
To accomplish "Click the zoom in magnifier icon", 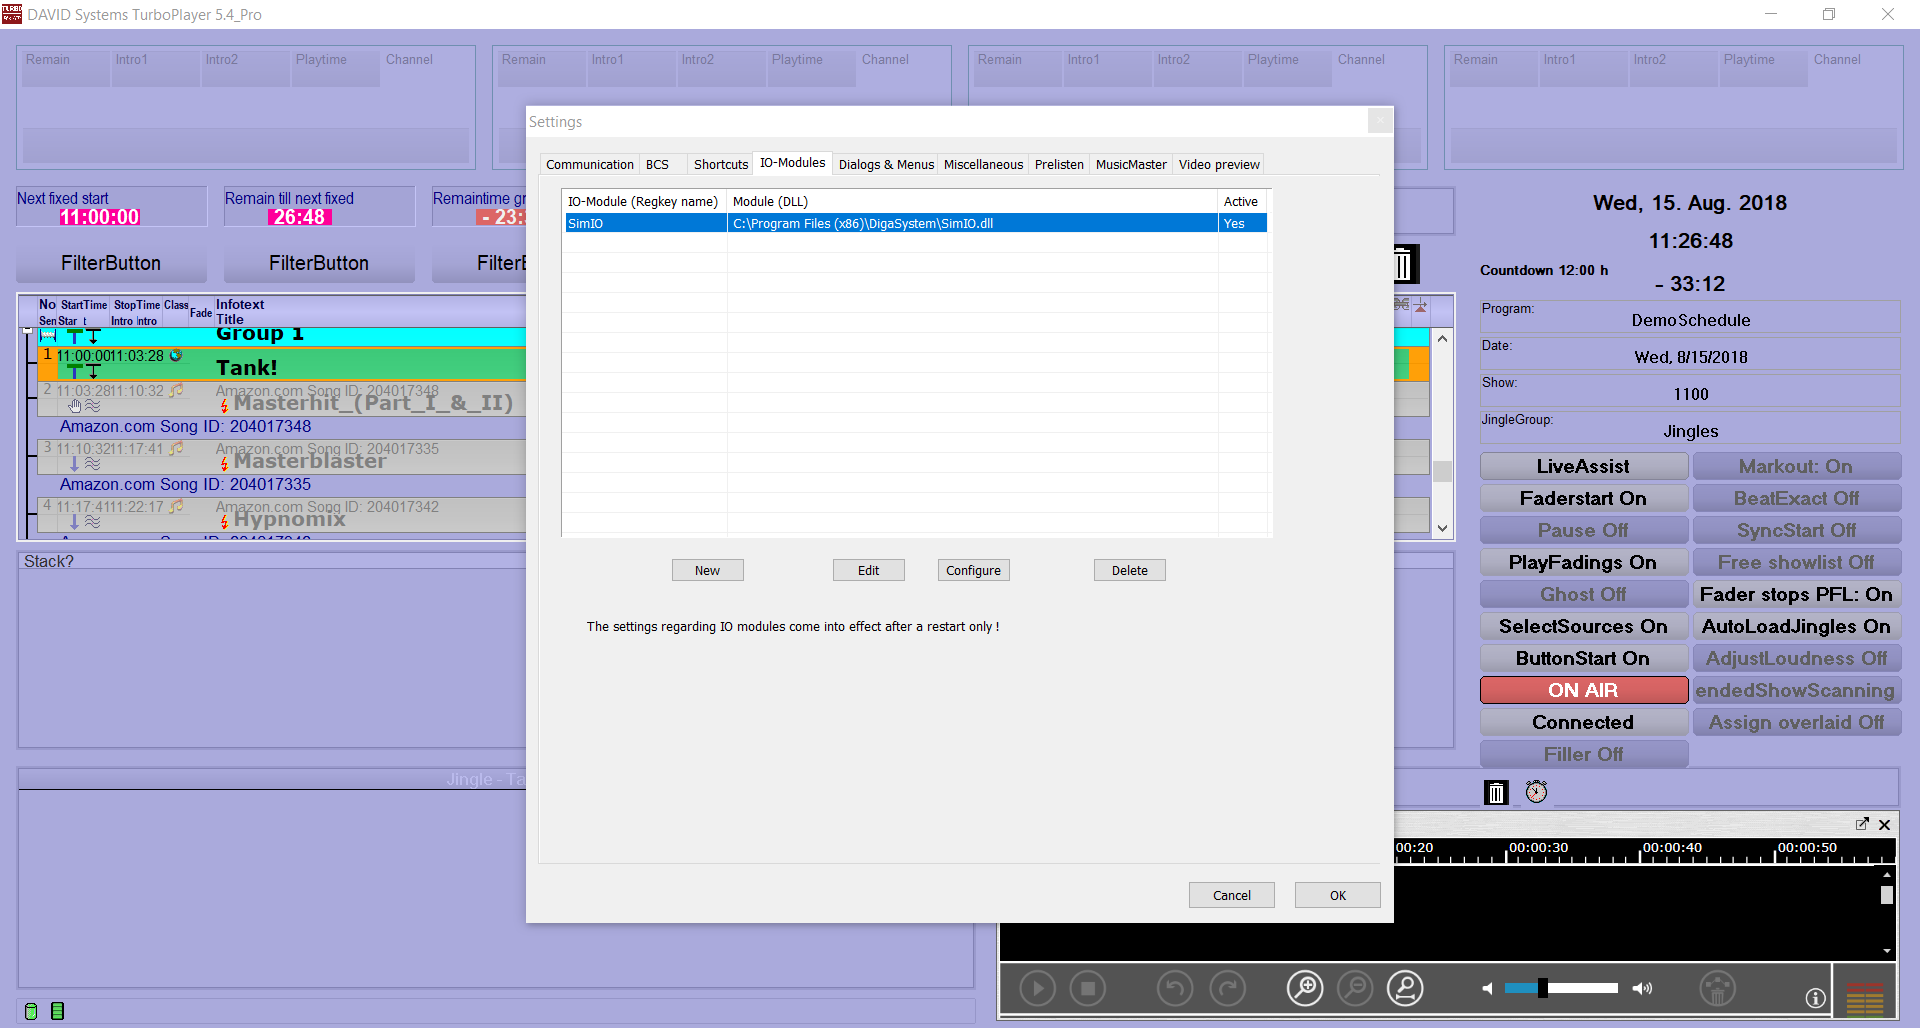I will click(x=1304, y=989).
